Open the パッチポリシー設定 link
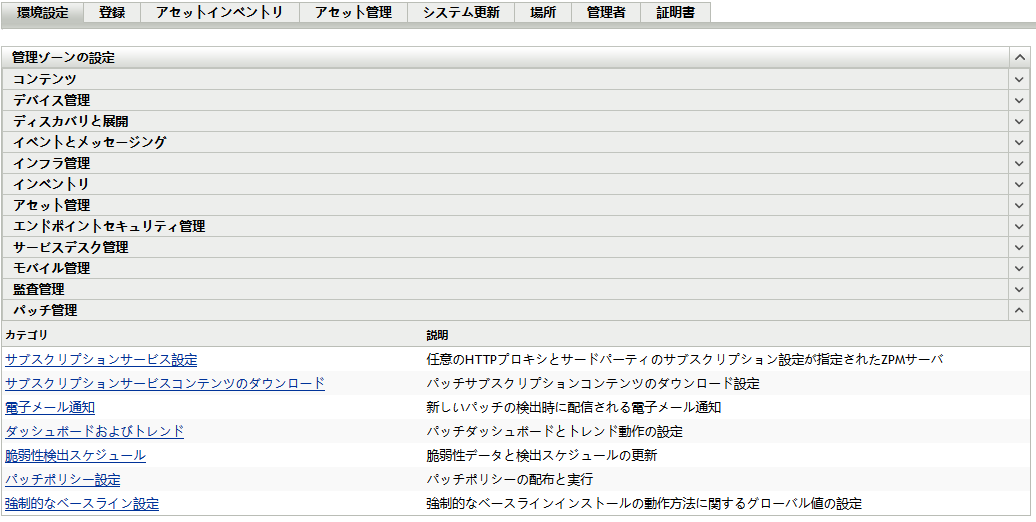 (63, 480)
